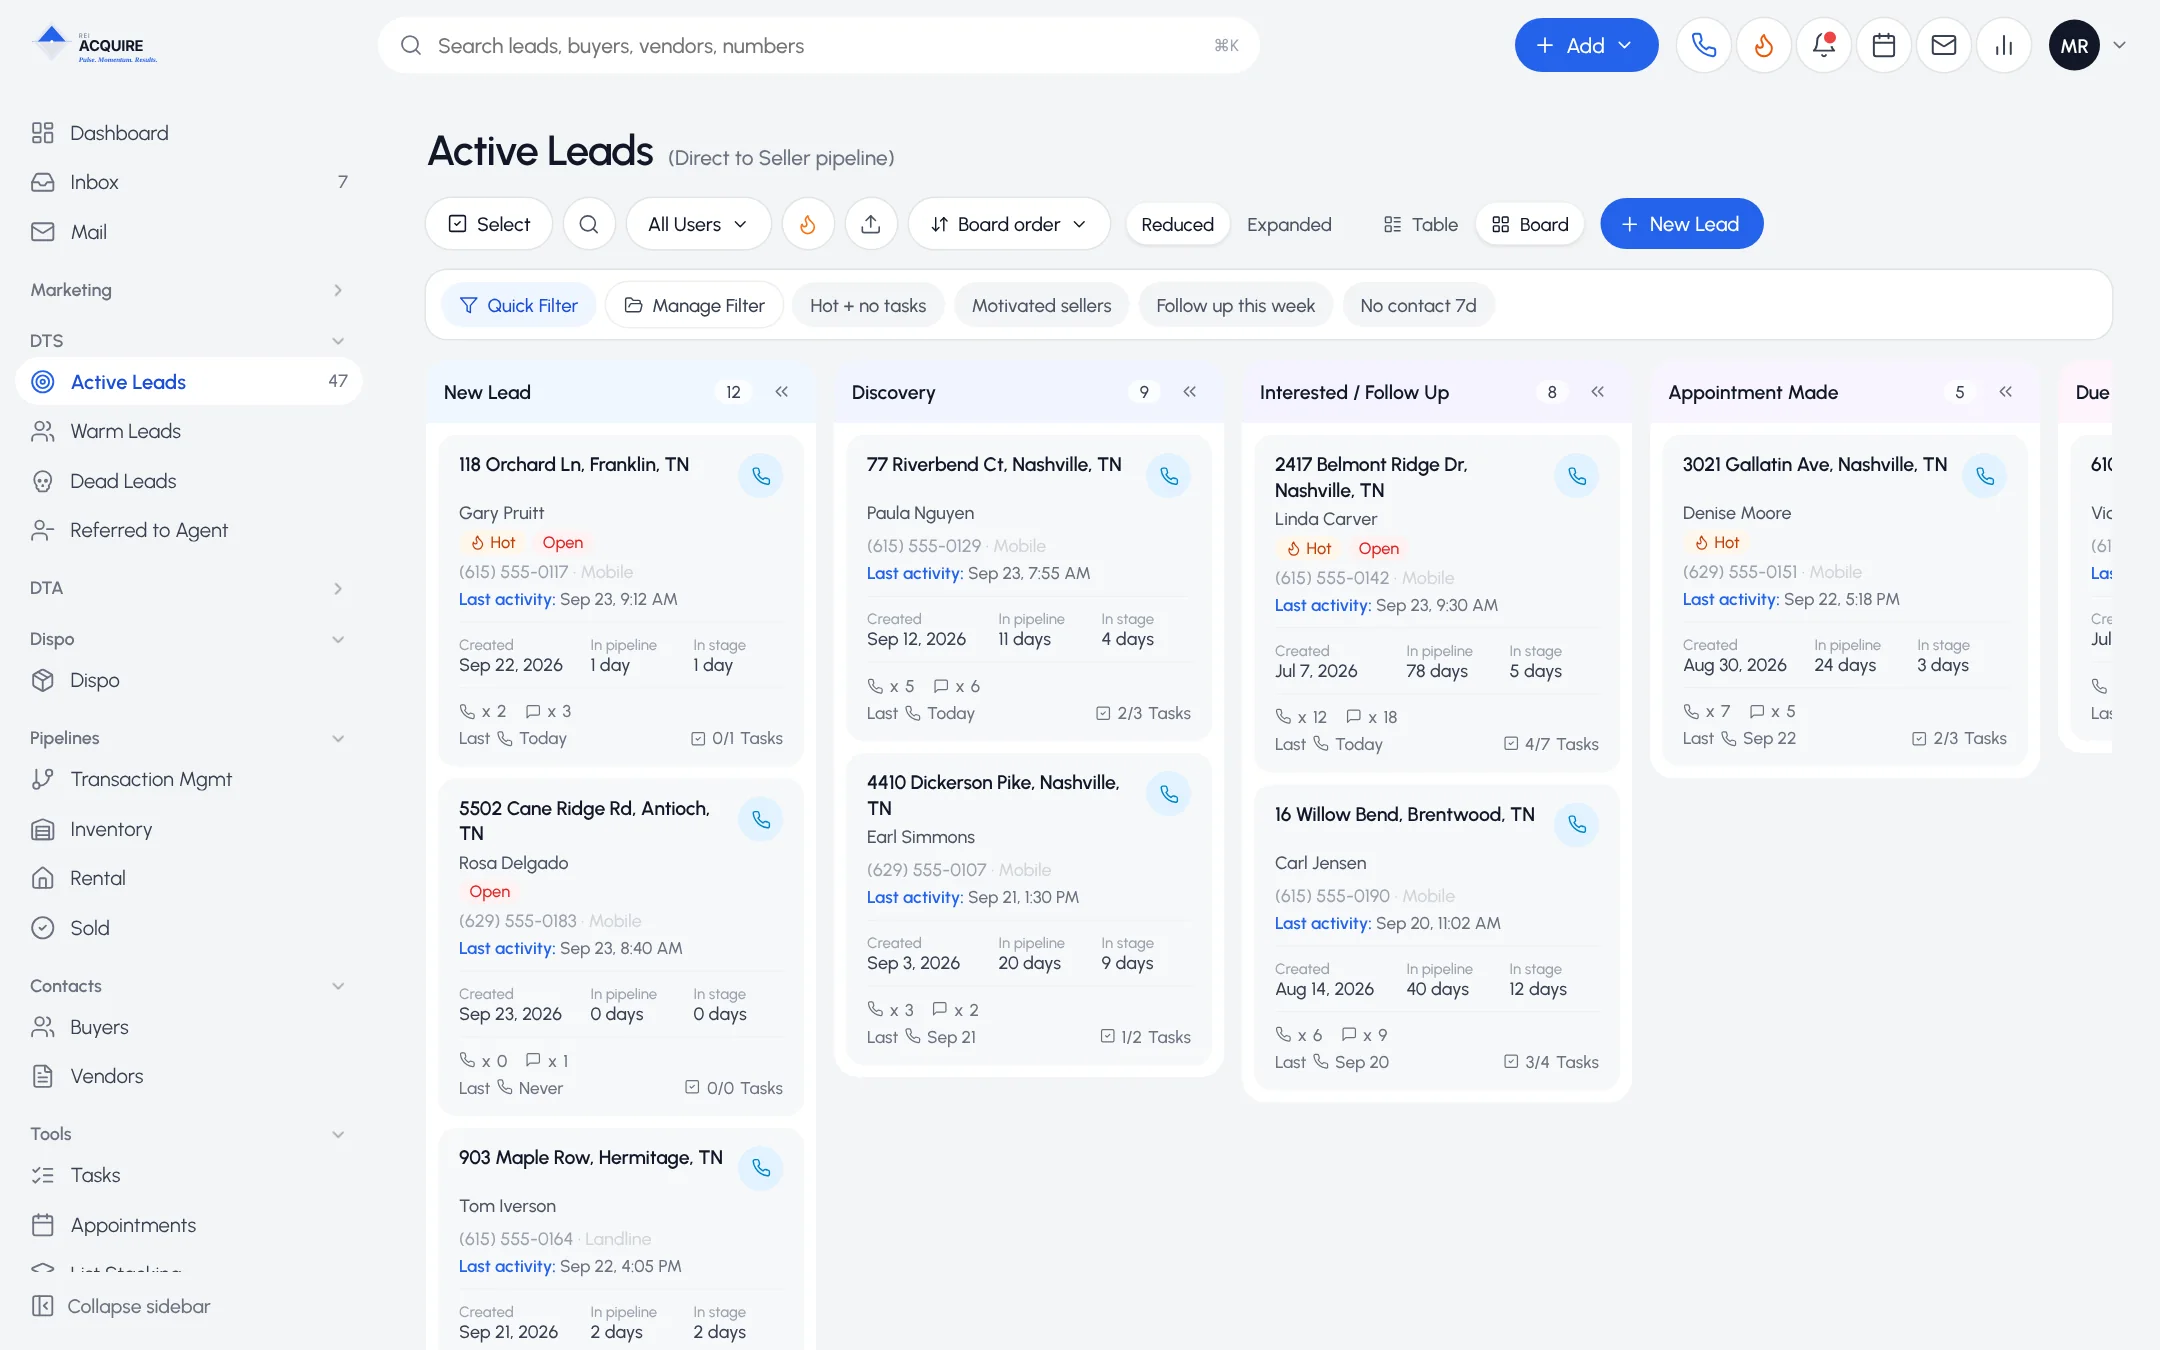This screenshot has width=2160, height=1350.
Task: Click the hot leads flame icon in top bar
Action: pos(1763,45)
